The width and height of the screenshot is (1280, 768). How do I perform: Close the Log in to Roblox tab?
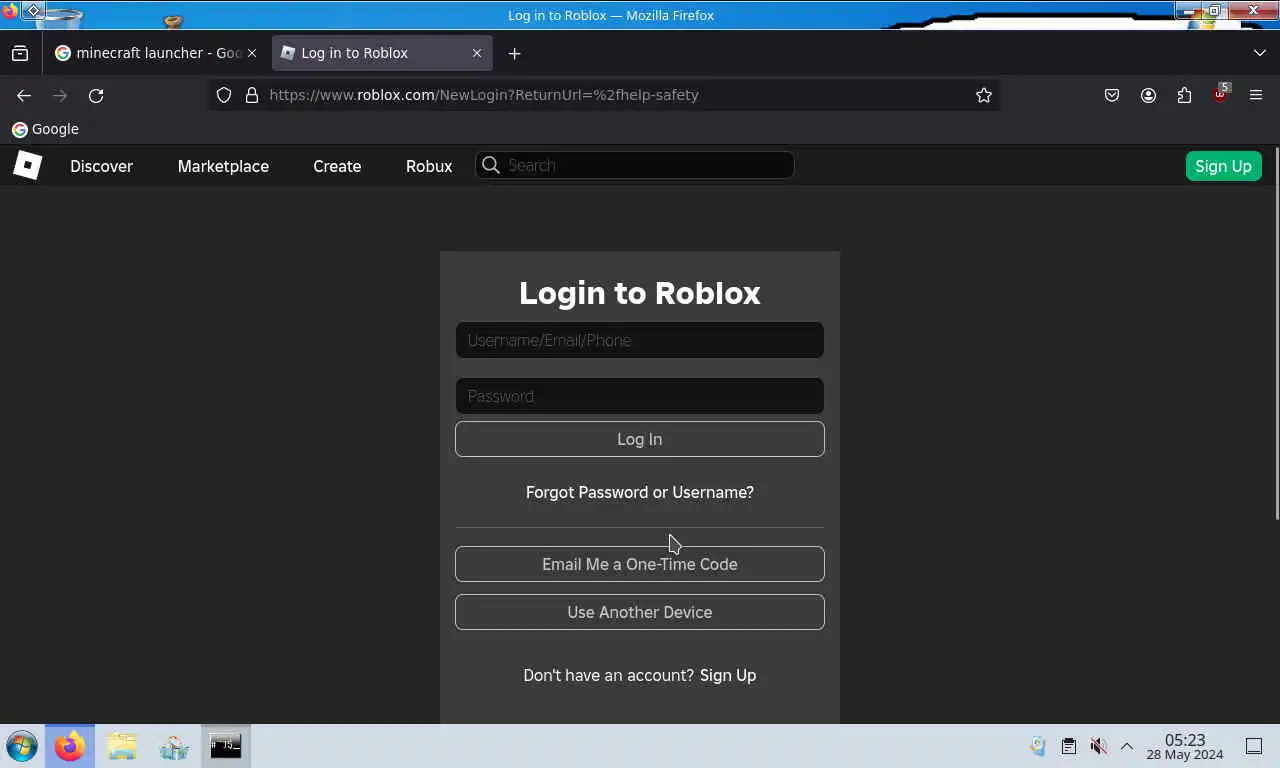pyautogui.click(x=477, y=53)
